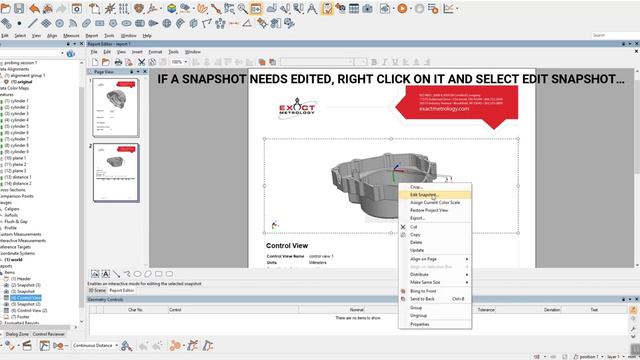
Task: Switch to the Report Editor tab
Action: click(122, 290)
